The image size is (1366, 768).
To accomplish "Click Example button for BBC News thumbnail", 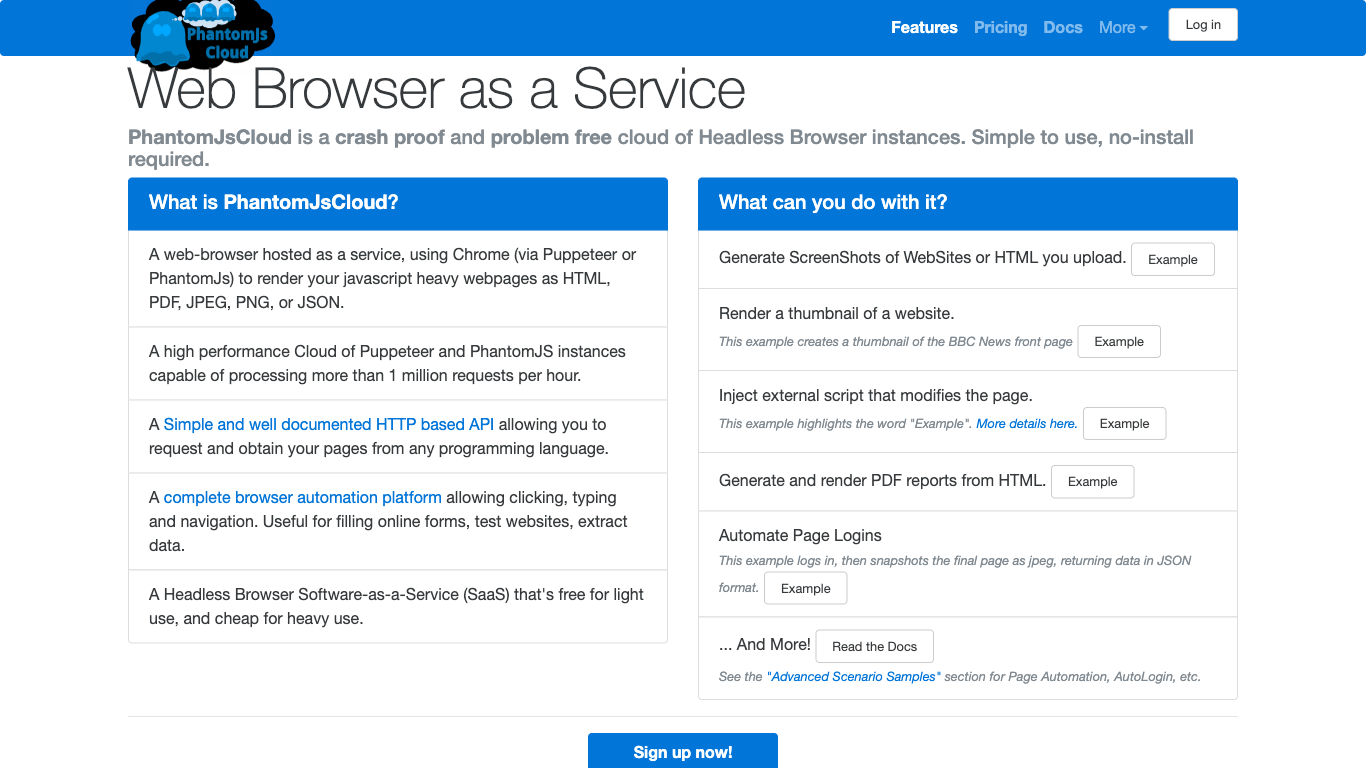I will pyautogui.click(x=1119, y=341).
